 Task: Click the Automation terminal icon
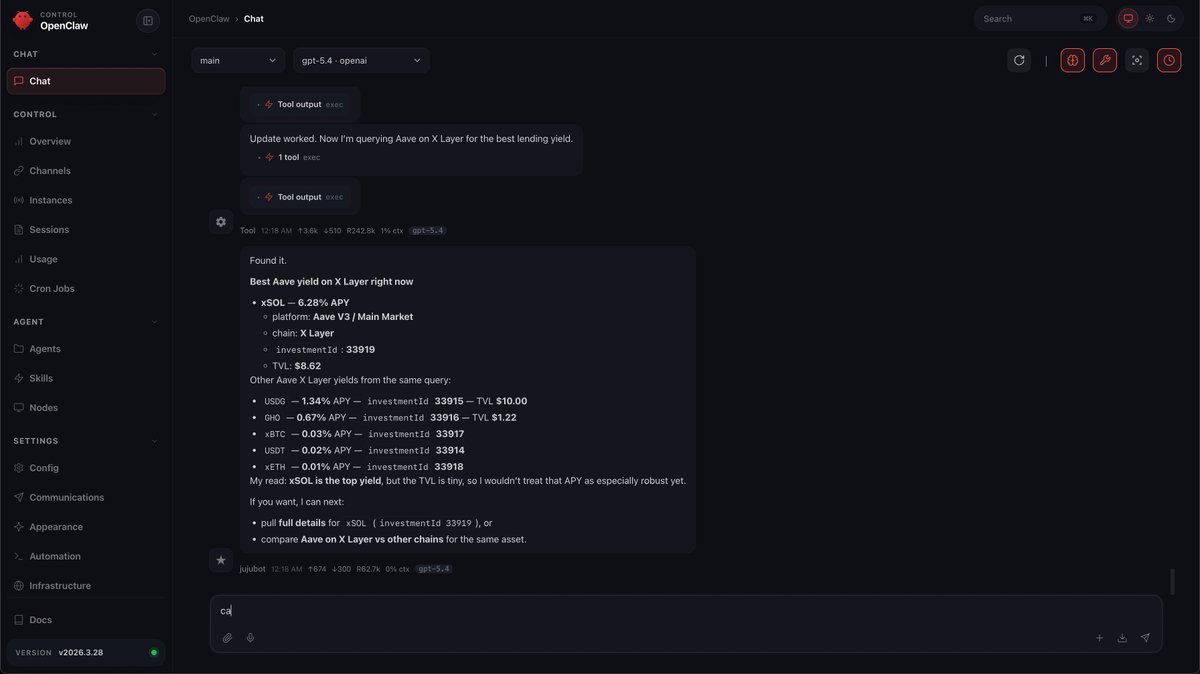pos(19,556)
